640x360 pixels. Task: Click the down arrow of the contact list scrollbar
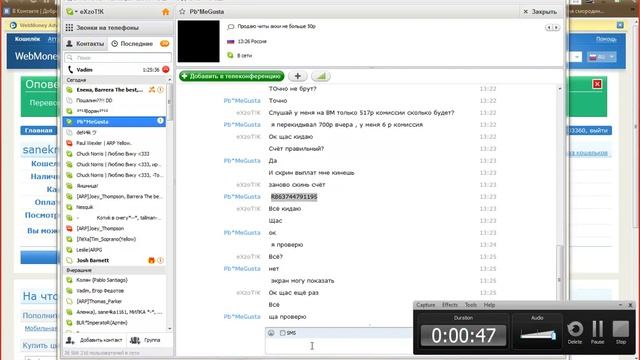click(169, 329)
